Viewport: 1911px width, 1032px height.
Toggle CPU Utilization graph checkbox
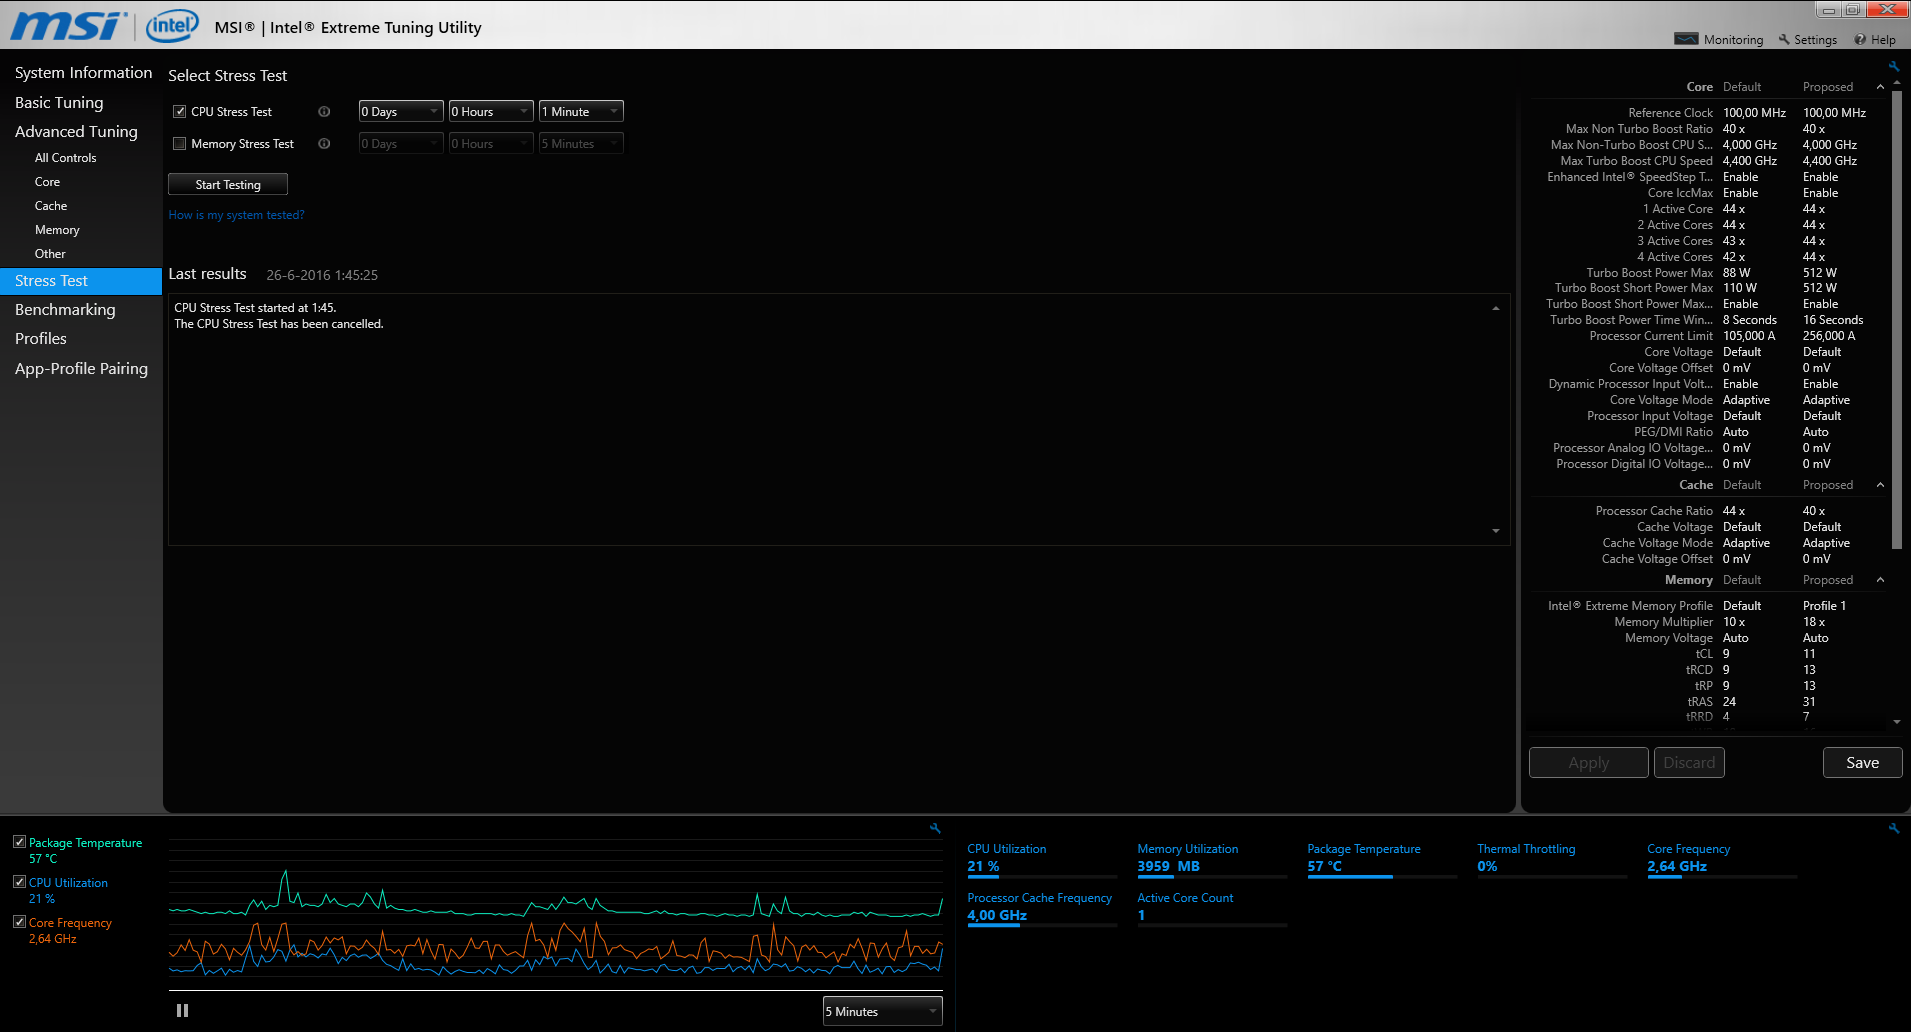(x=19, y=882)
